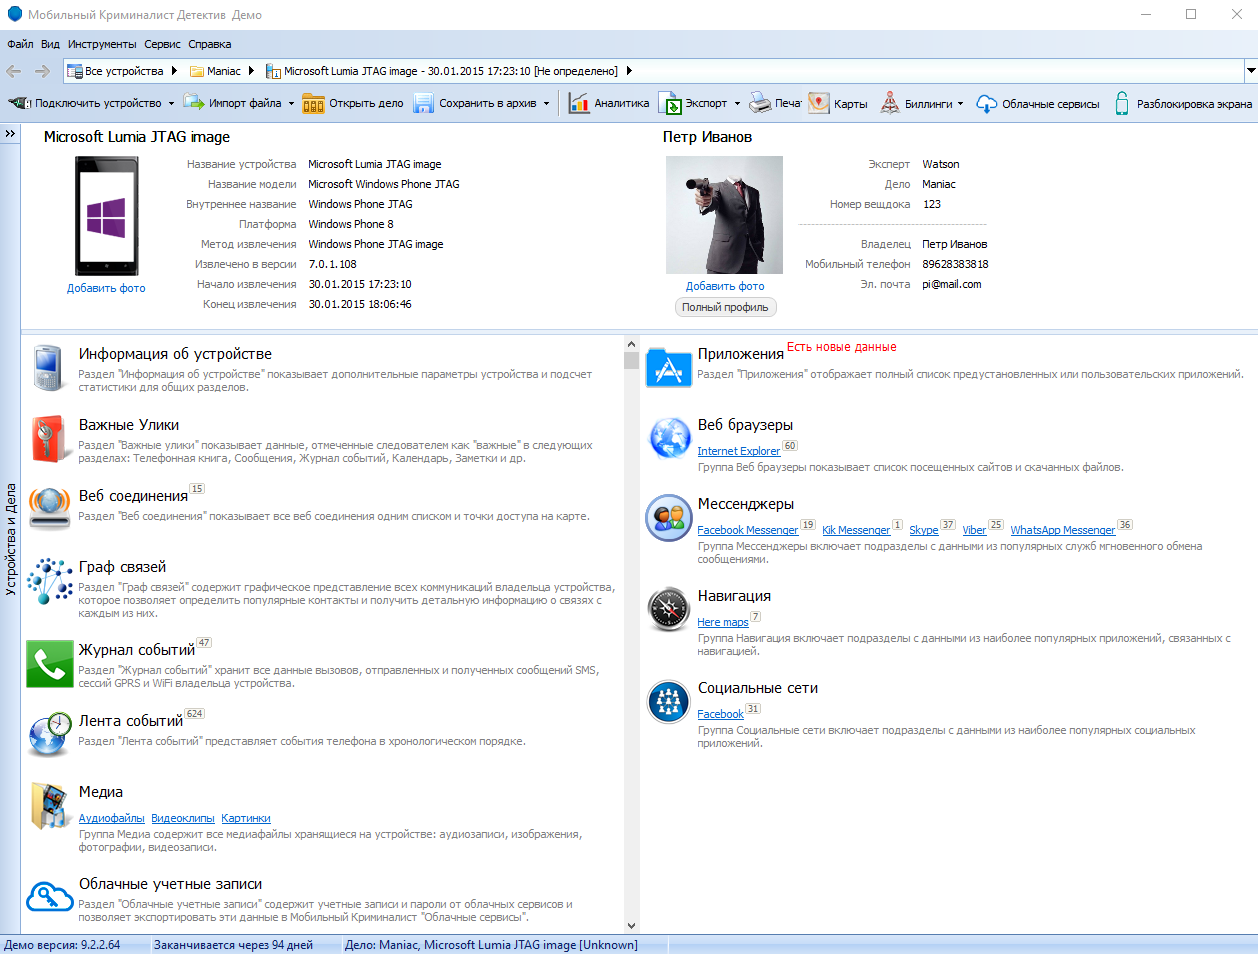Screen dimensions: 1258x954
Task: Expand the Экспорт dropdown arrow
Action: pyautogui.click(x=737, y=103)
